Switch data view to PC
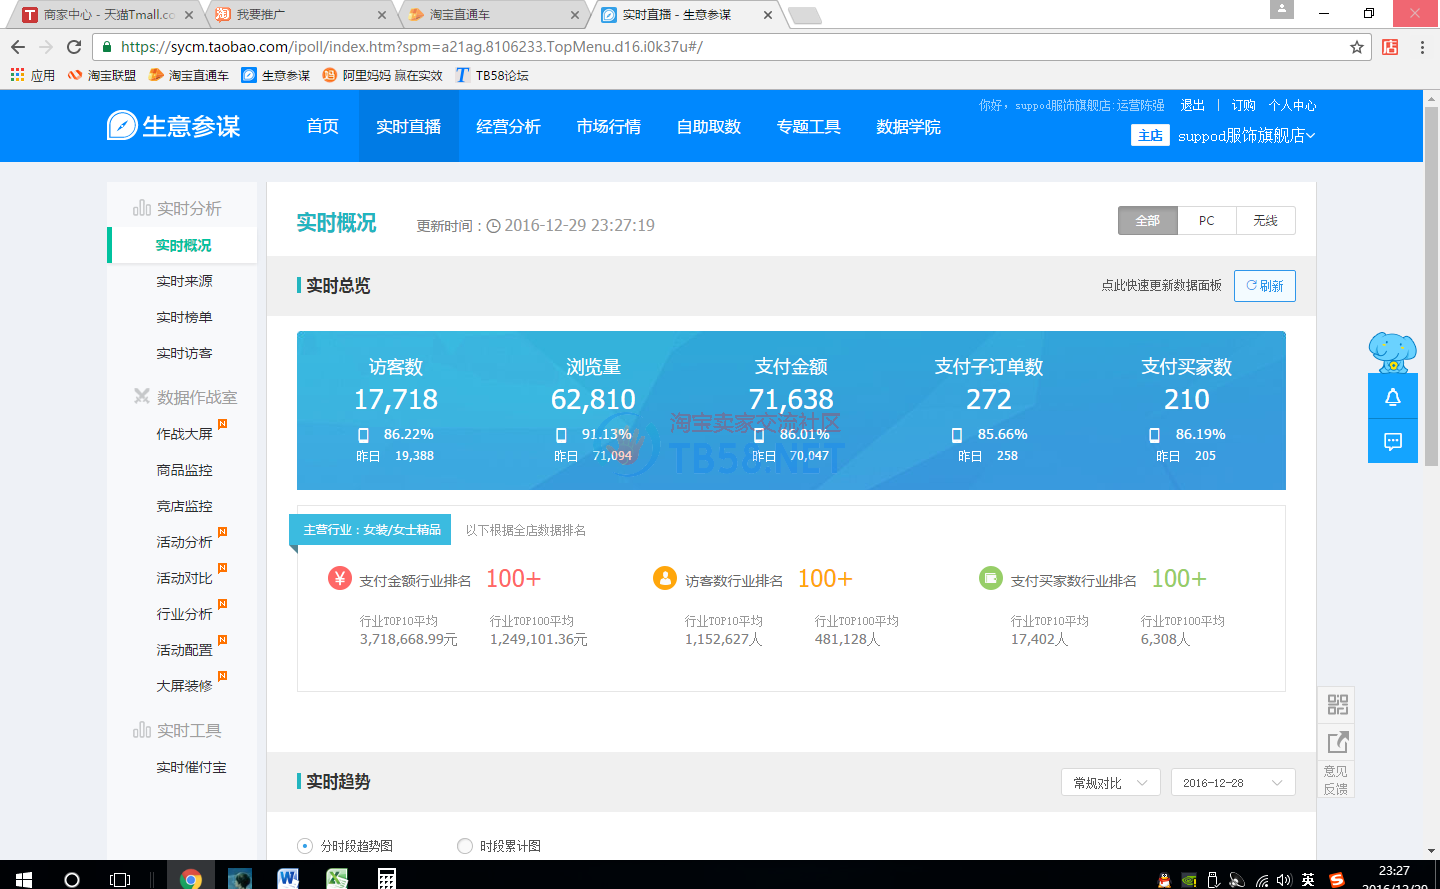Screen dimensions: 1440x889 pyautogui.click(x=1206, y=221)
